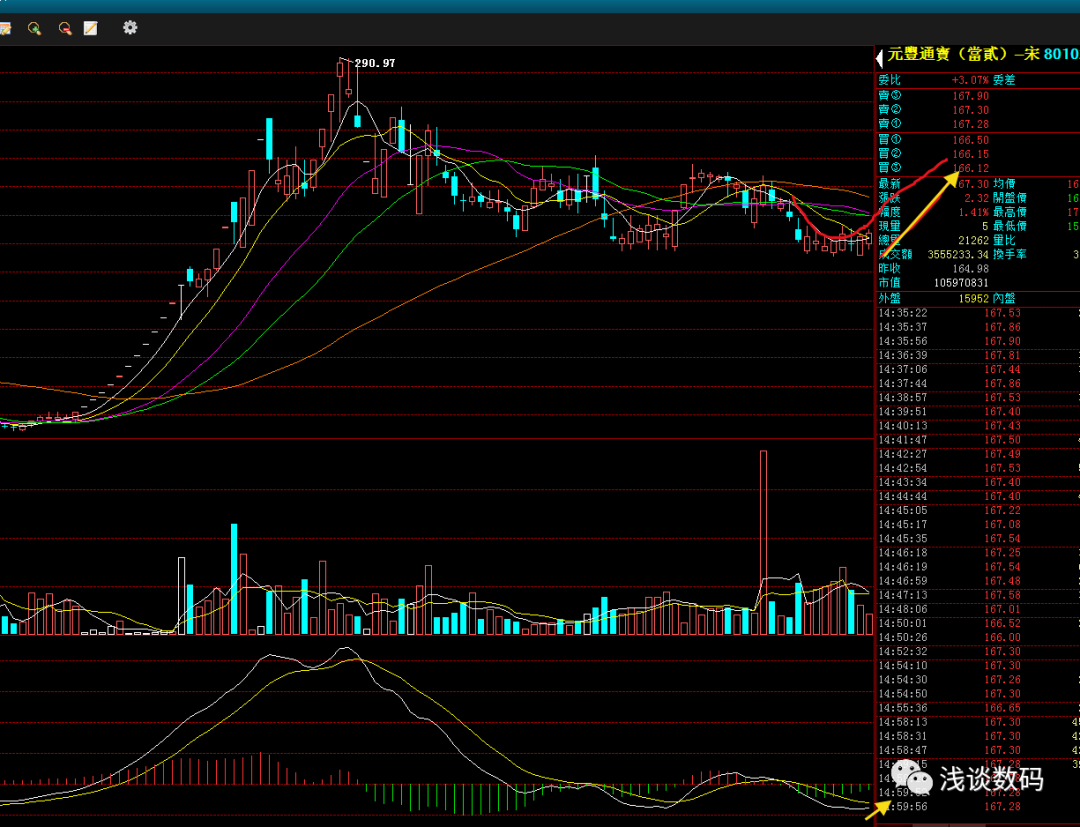The image size is (1080, 827).
Task: Click the 開盤價 label
Action: 1010,198
